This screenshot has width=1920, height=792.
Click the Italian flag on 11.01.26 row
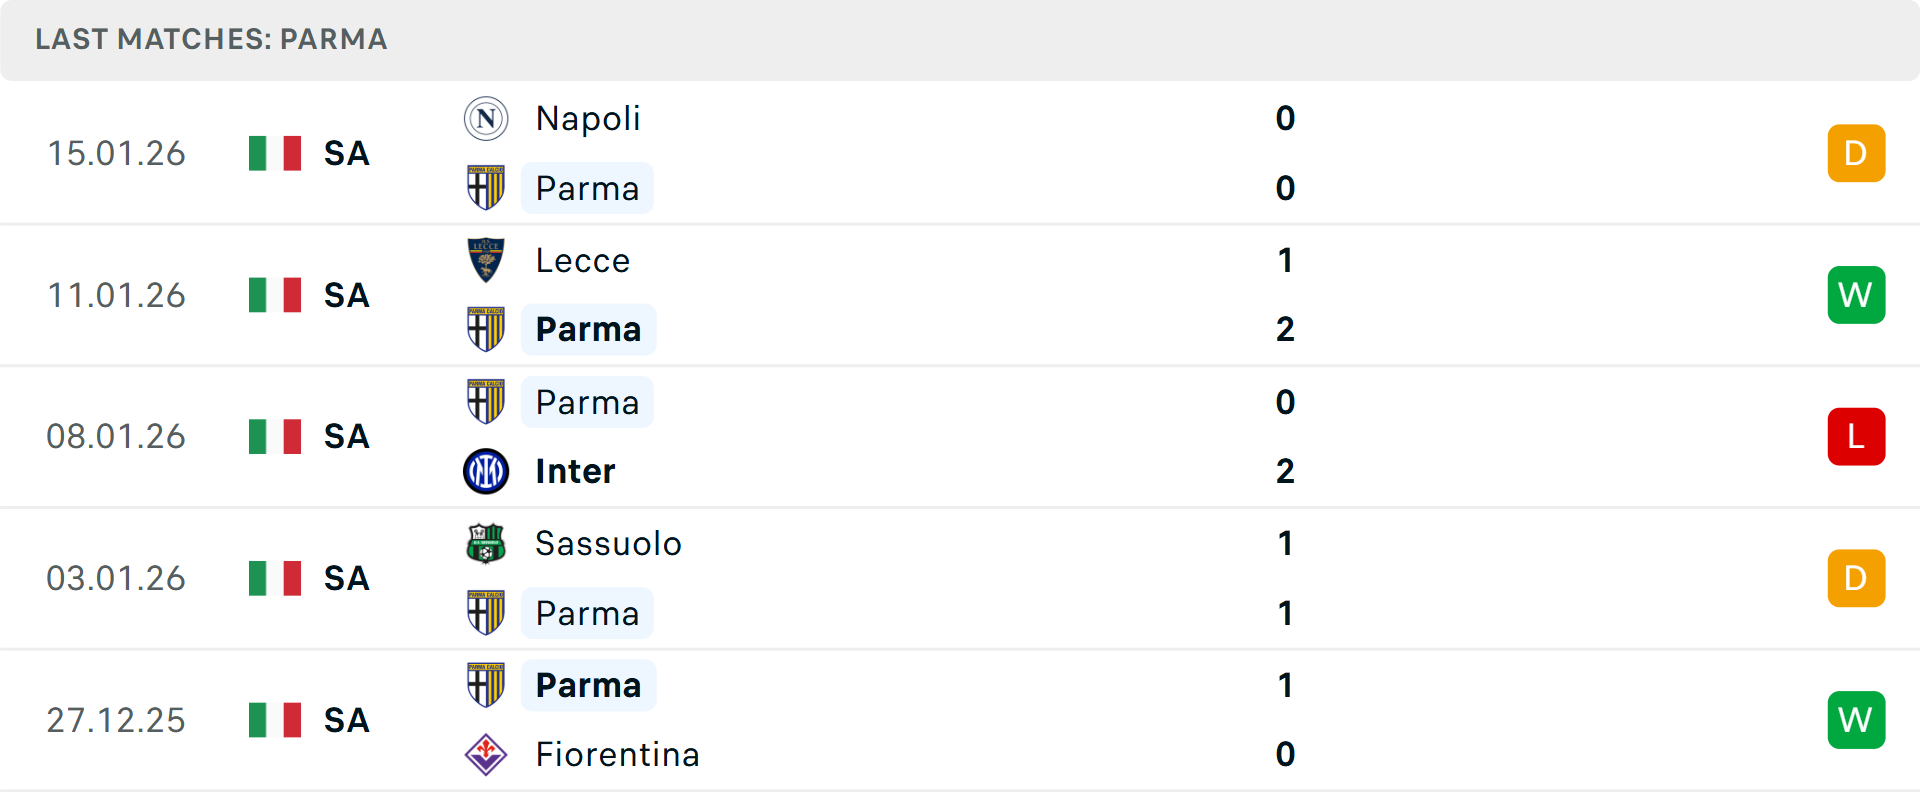pos(275,295)
